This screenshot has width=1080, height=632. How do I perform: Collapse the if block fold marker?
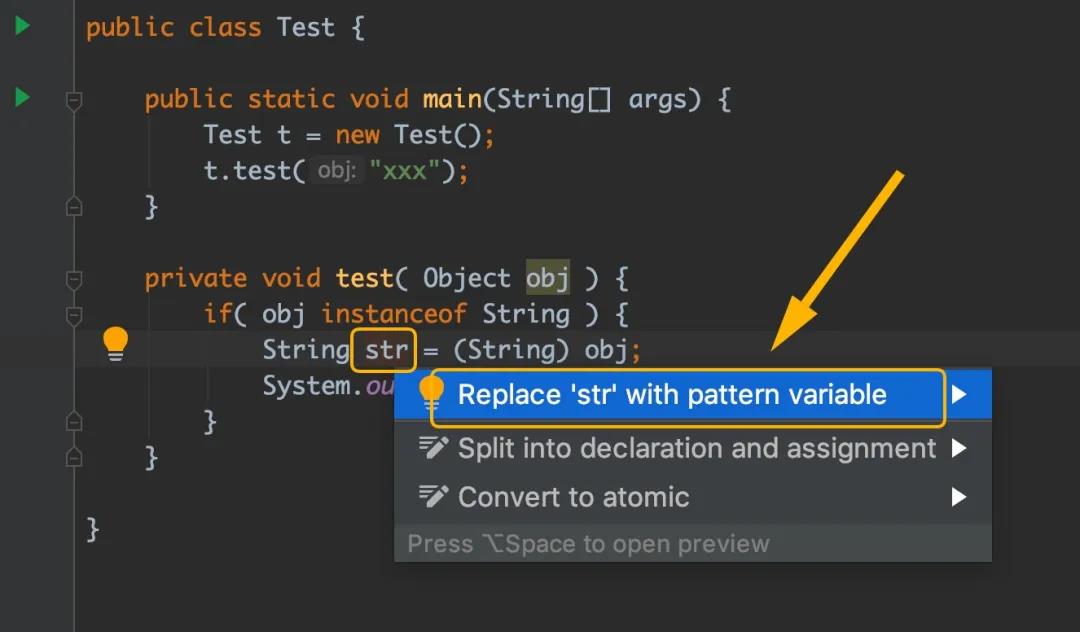[74, 315]
